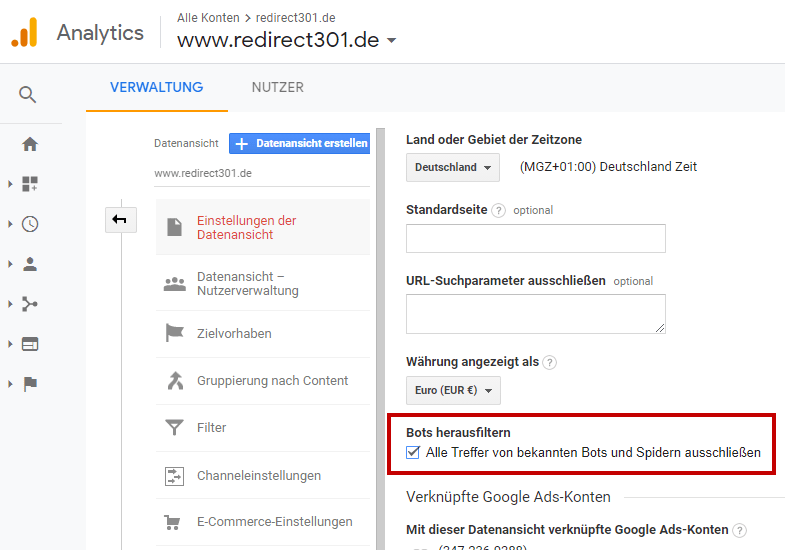Click the URL-Suchparameter ausschließen text area
This screenshot has height=550, width=785.
(x=536, y=314)
